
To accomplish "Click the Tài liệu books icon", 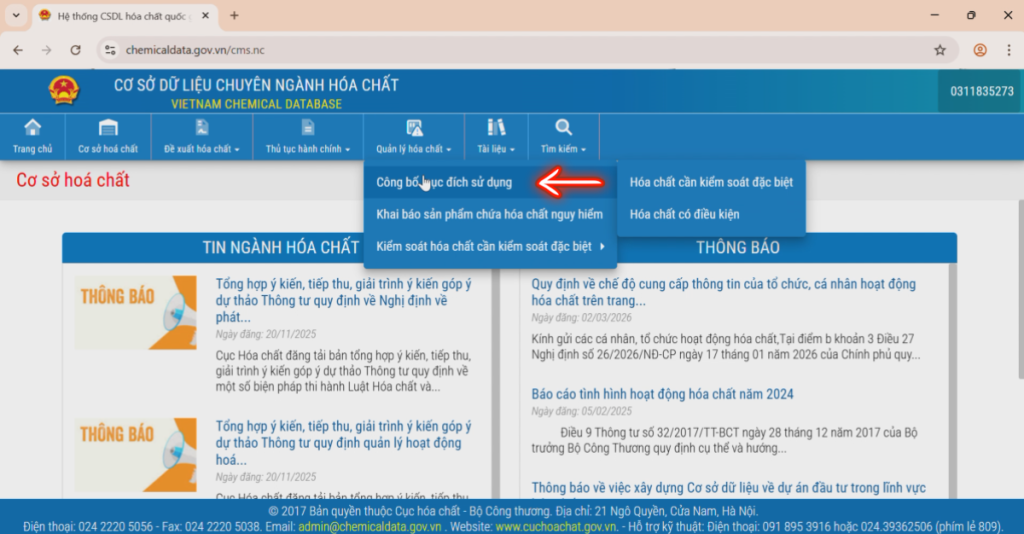I will [496, 127].
